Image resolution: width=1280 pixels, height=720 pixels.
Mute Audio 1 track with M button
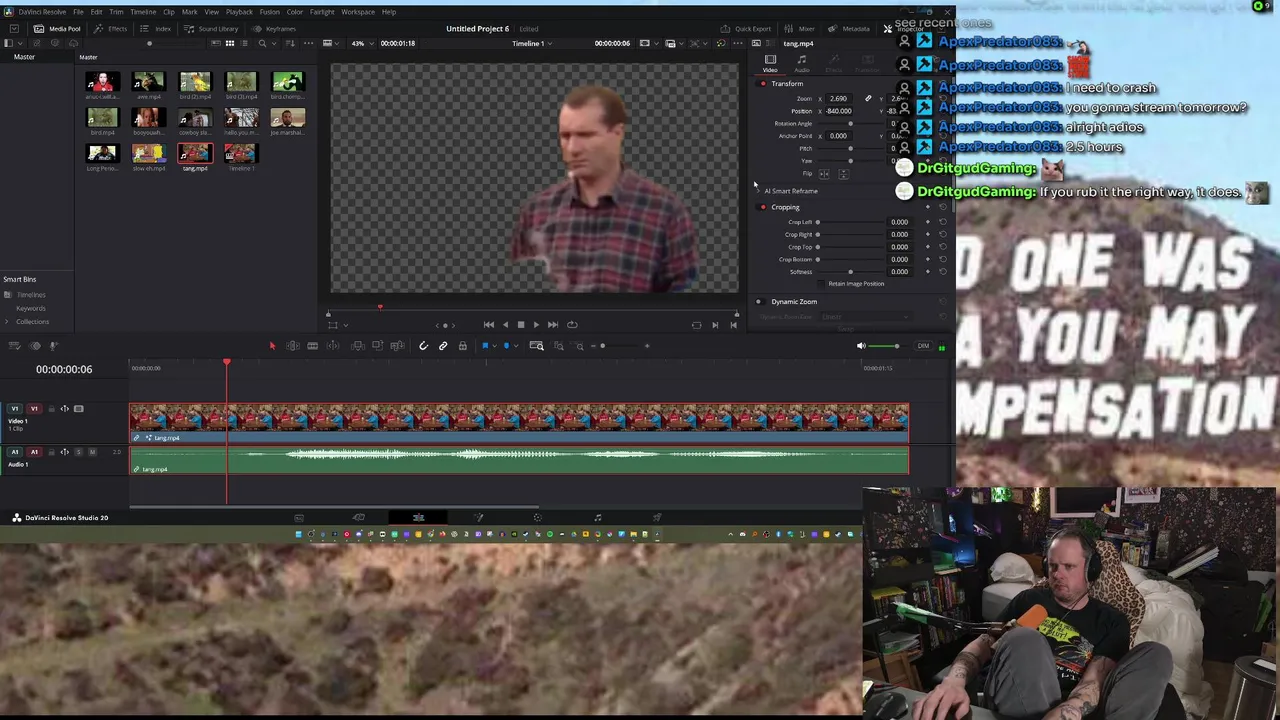92,452
